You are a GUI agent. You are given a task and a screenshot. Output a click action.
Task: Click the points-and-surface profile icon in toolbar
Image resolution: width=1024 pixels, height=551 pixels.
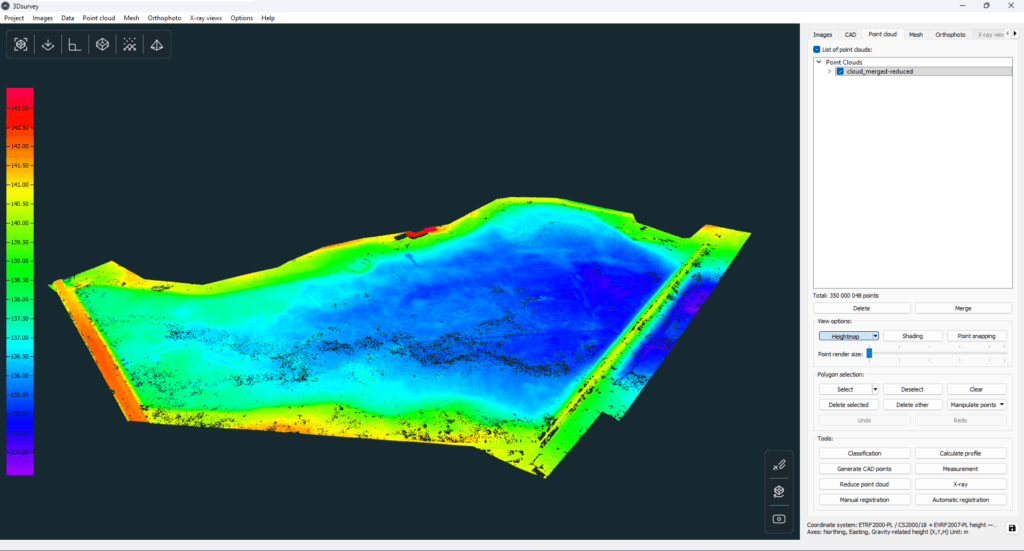[129, 44]
